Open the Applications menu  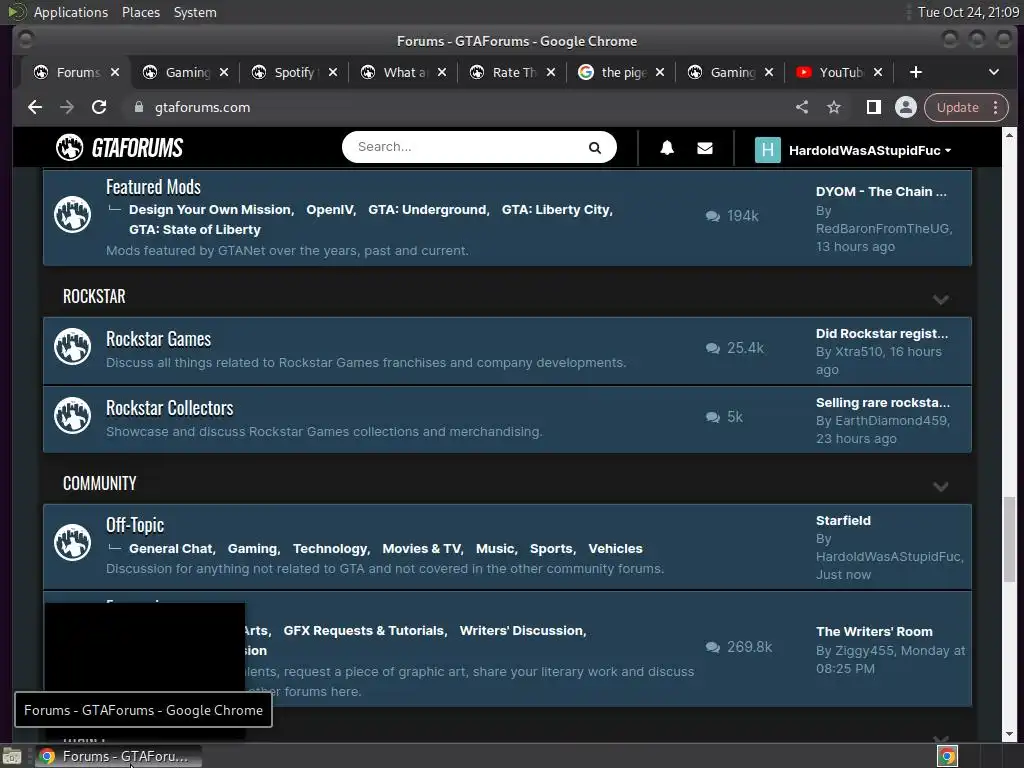click(x=71, y=12)
